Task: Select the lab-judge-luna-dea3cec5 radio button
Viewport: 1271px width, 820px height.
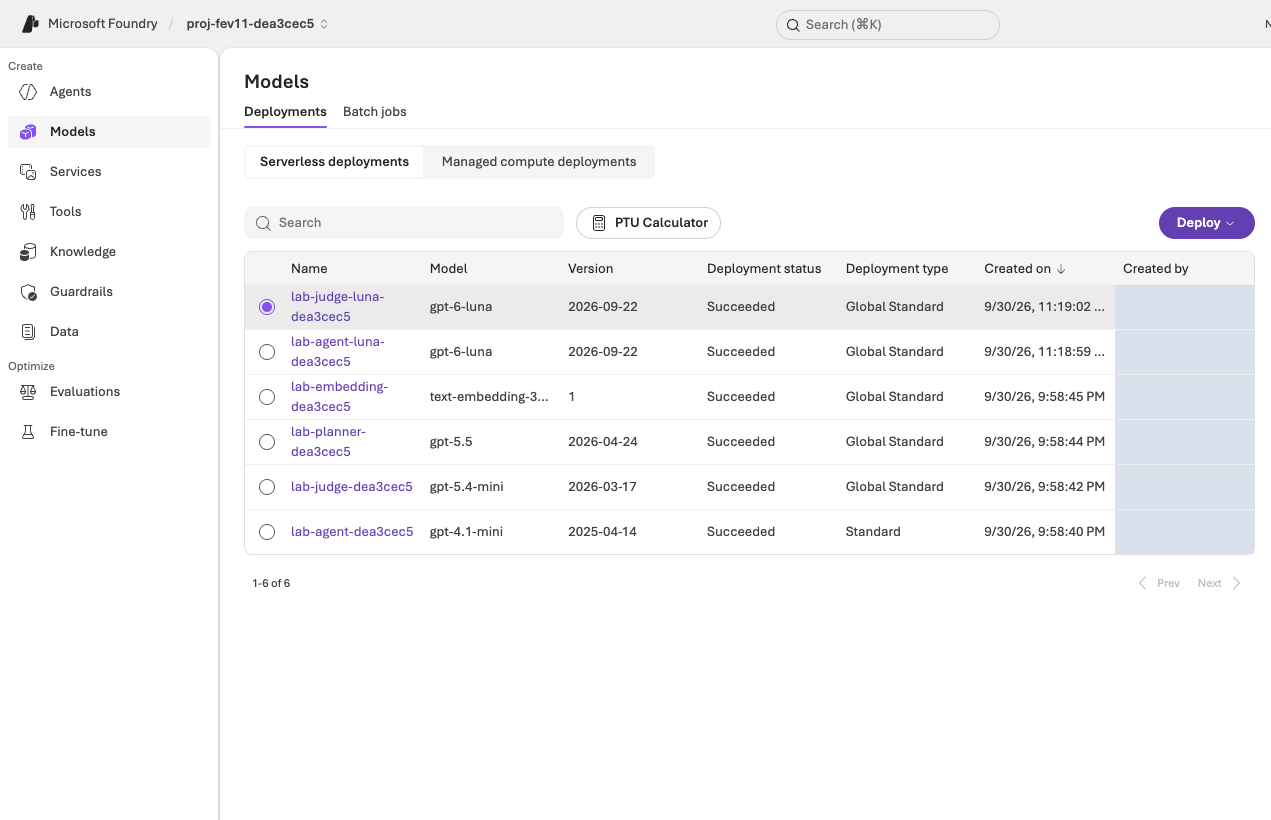Action: (267, 307)
